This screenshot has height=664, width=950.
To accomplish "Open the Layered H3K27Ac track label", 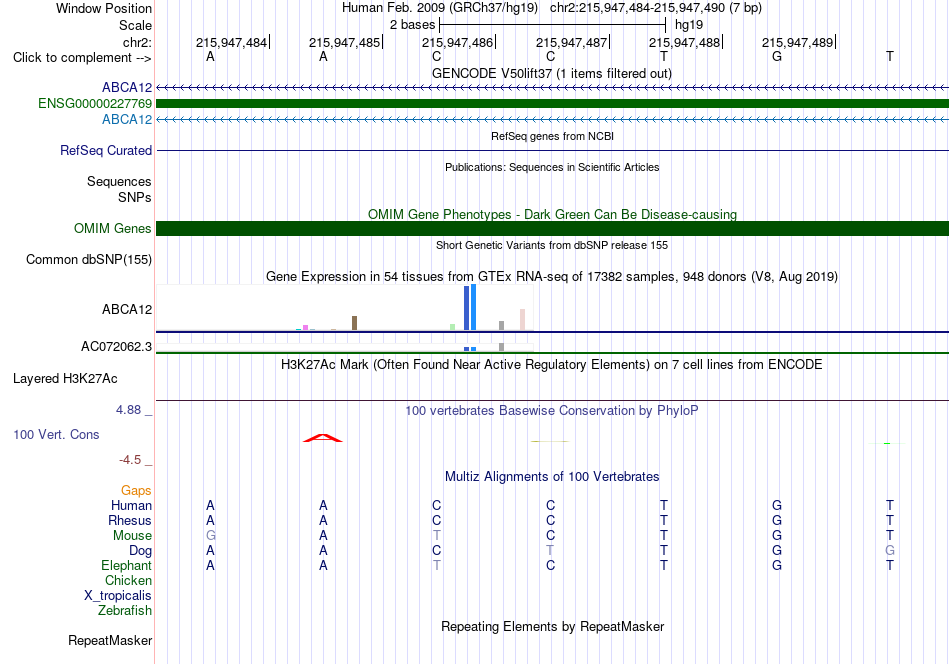I will click(x=65, y=379).
